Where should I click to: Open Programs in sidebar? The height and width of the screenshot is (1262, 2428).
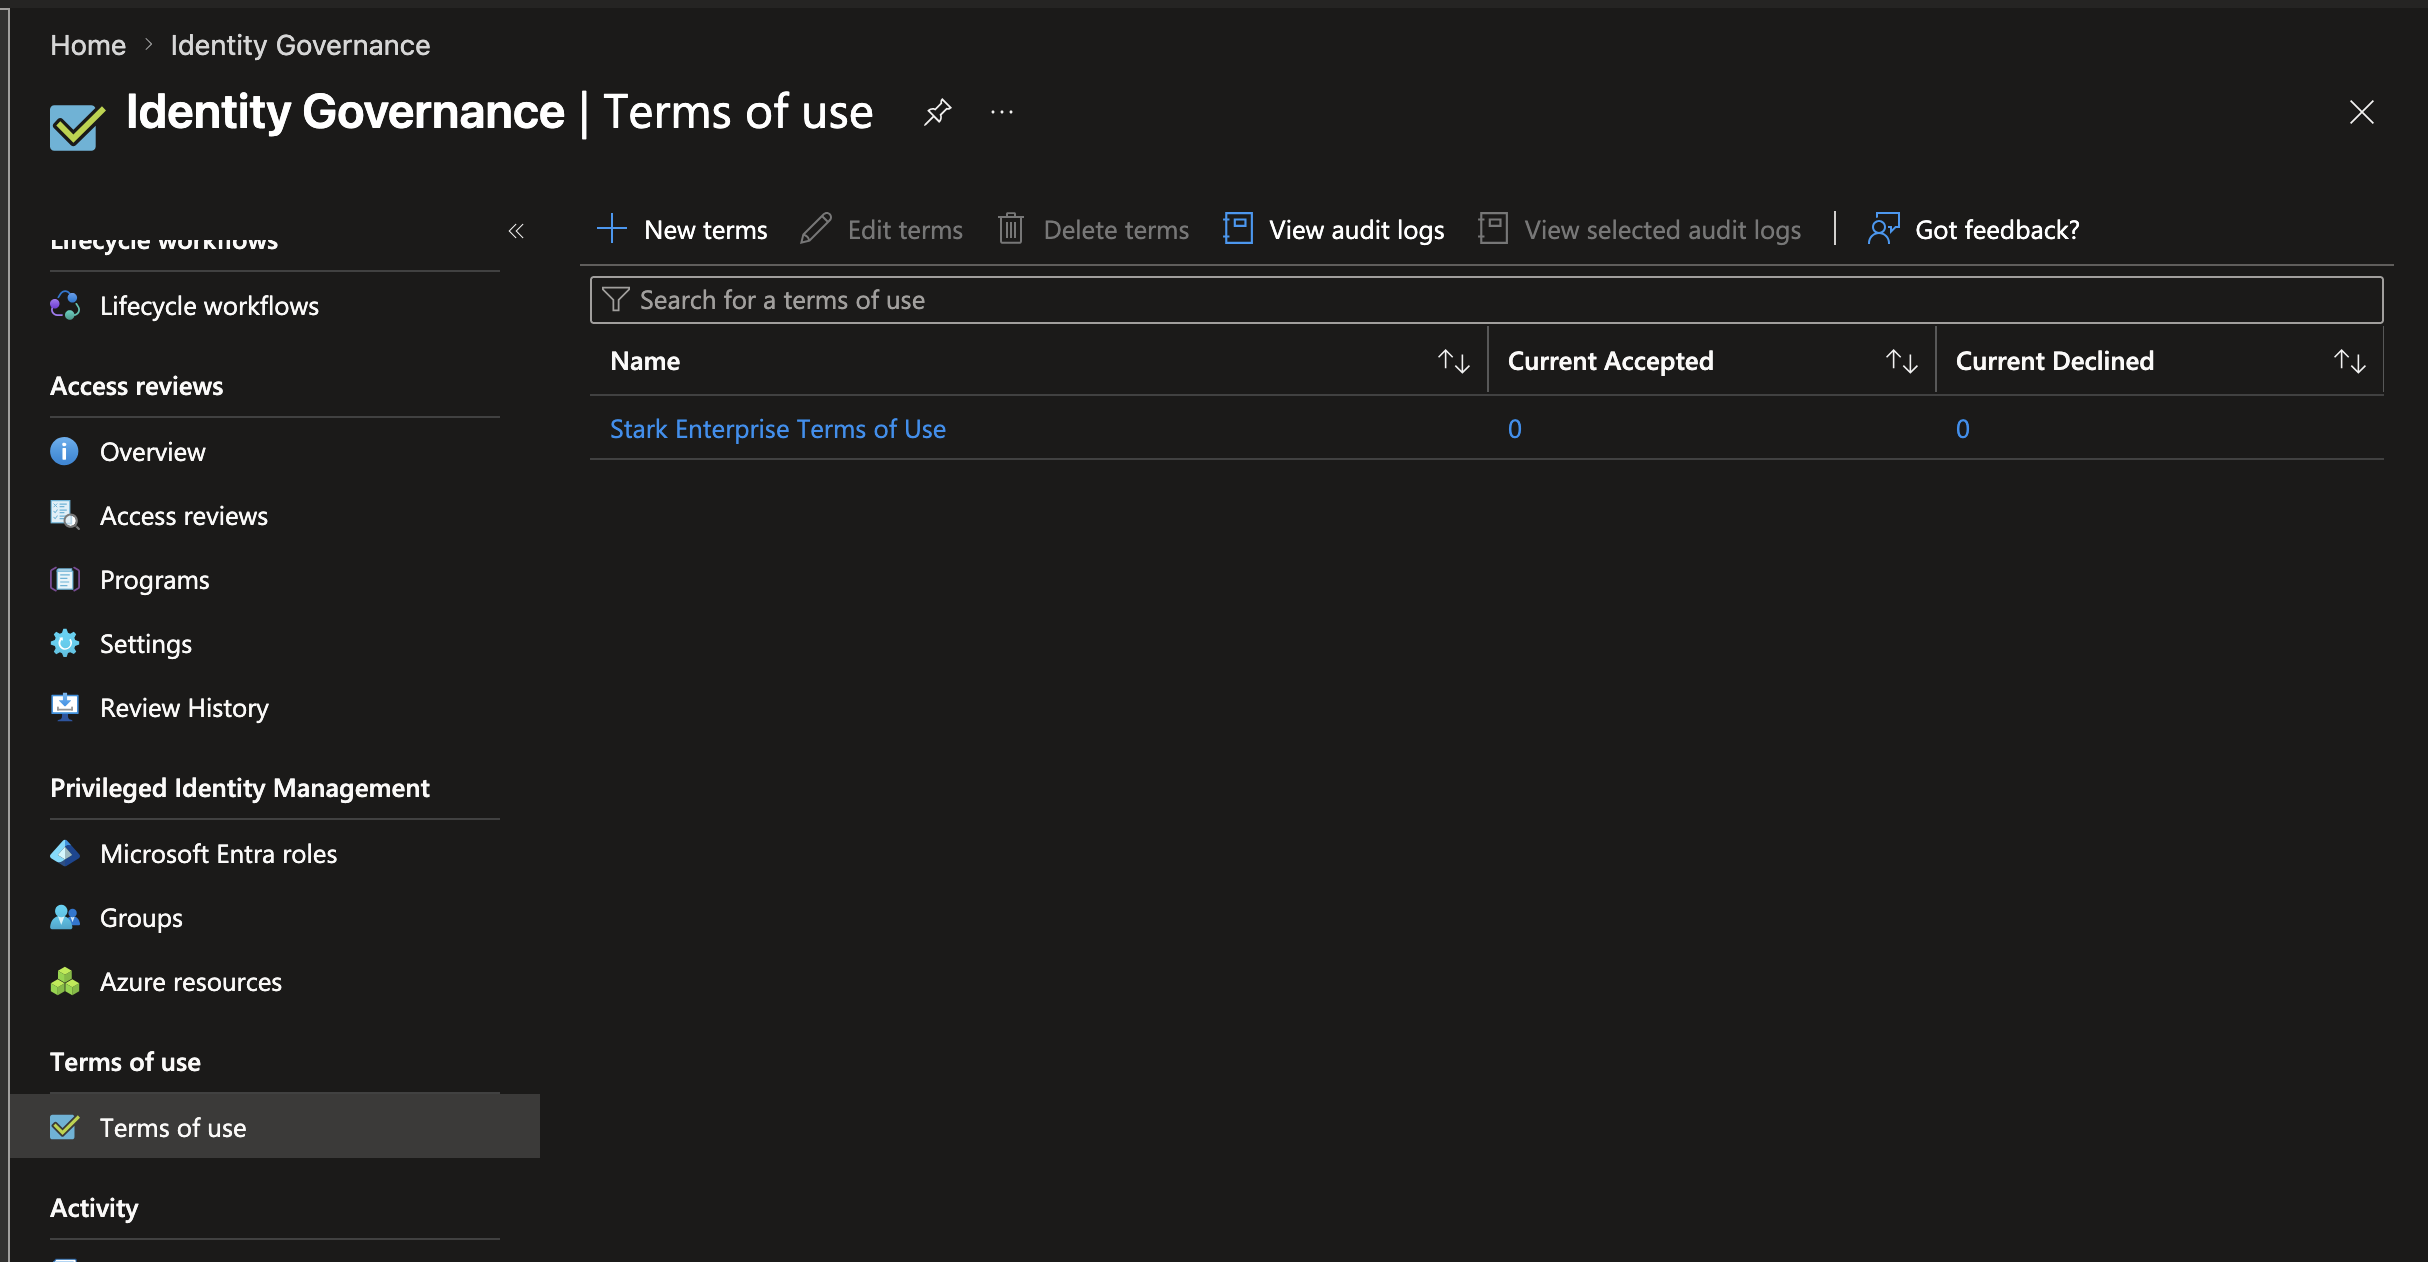pos(155,580)
